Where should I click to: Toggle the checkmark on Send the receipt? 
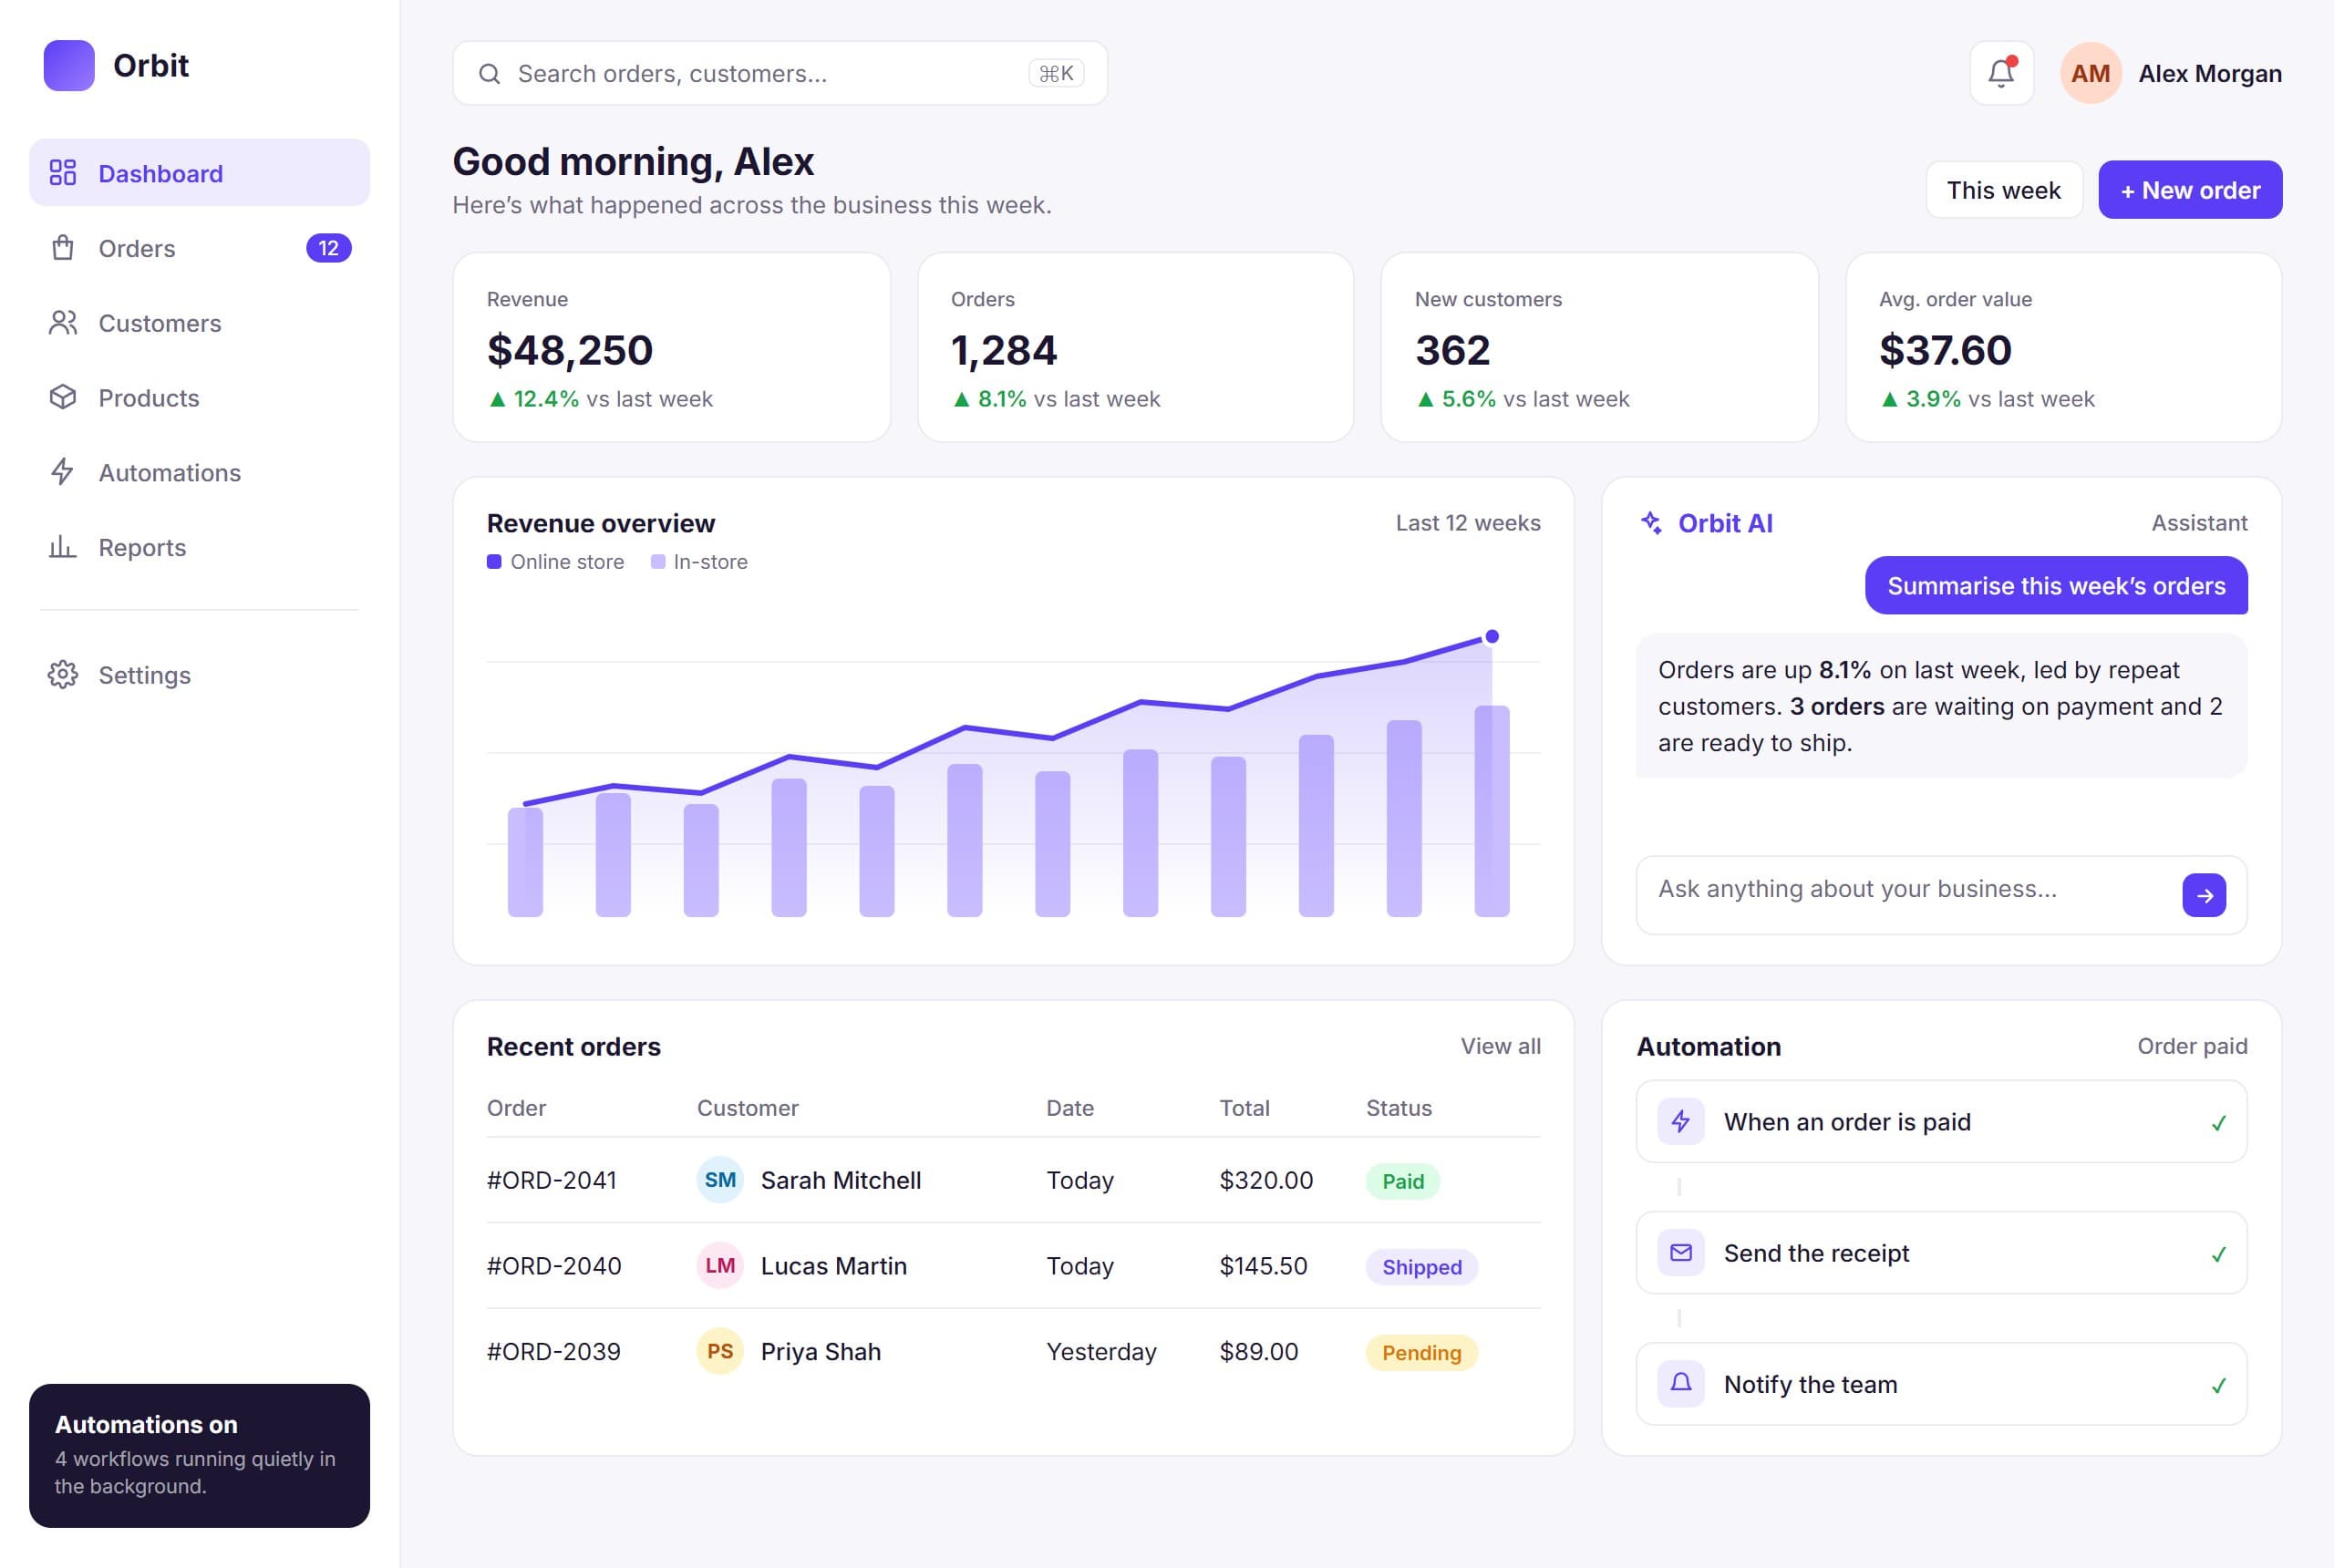pyautogui.click(x=2218, y=1254)
